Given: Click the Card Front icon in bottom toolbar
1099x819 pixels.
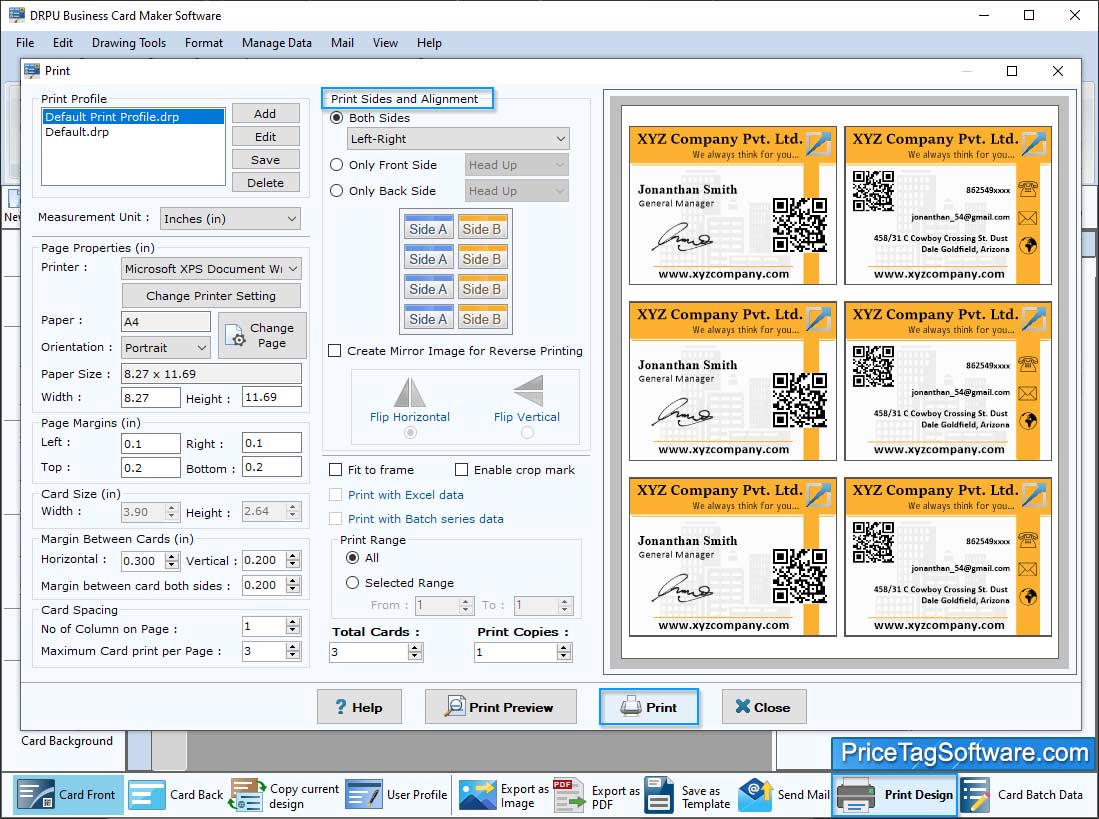Looking at the screenshot, I should (x=36, y=794).
